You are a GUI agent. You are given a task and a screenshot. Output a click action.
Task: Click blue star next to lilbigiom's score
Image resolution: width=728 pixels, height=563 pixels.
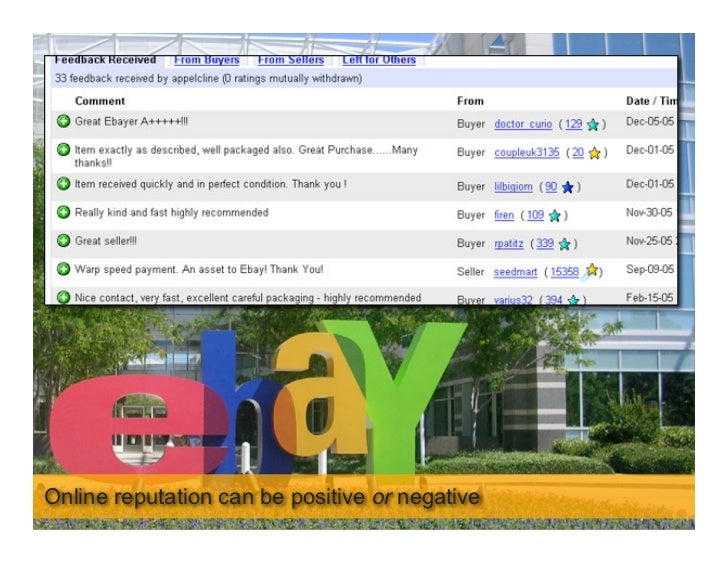click(x=567, y=187)
